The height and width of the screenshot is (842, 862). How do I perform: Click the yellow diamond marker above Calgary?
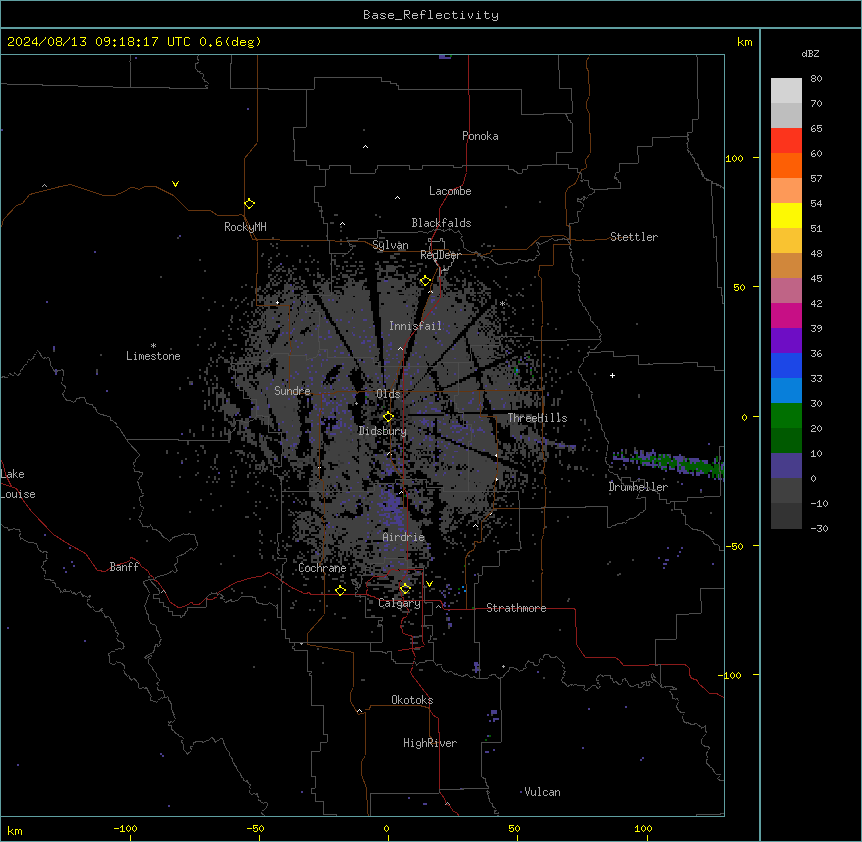pyautogui.click(x=405, y=589)
